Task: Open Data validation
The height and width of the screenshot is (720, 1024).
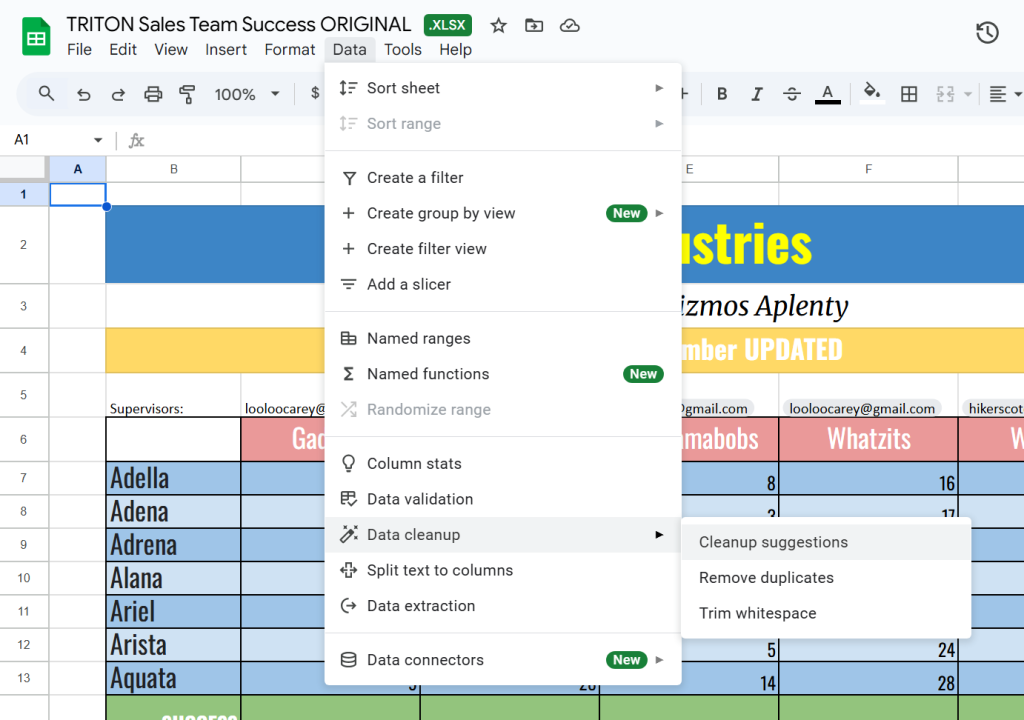Action: pos(503,499)
